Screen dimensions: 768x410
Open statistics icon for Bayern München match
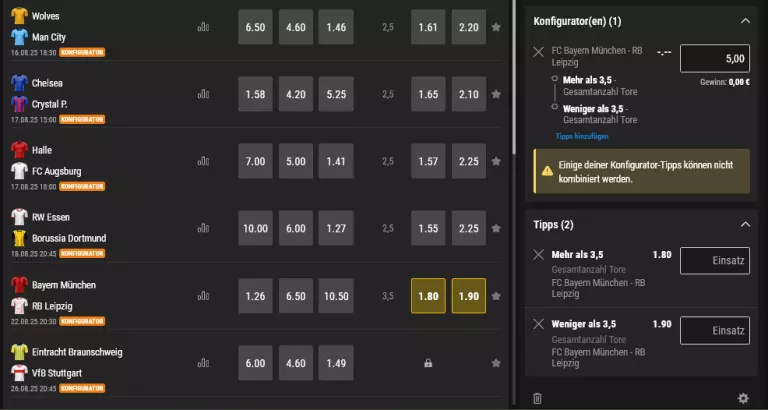(x=203, y=296)
